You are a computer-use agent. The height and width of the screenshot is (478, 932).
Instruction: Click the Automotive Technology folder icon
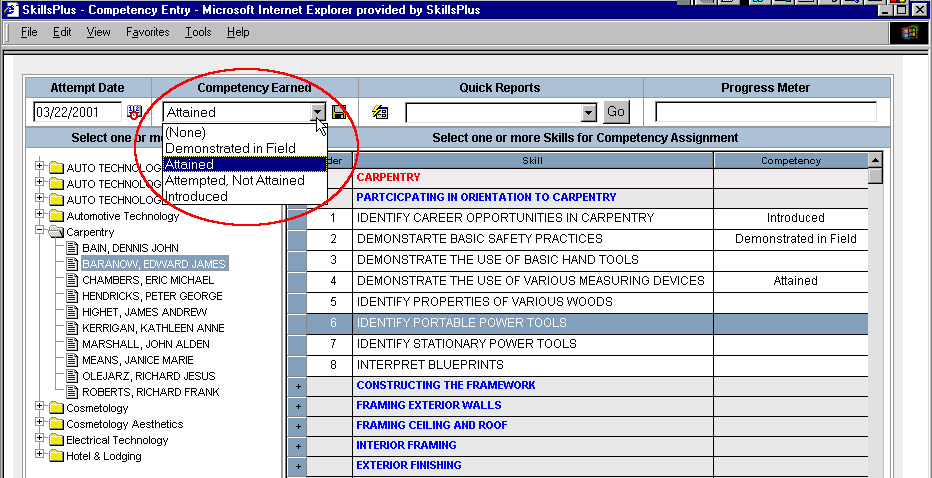57,216
